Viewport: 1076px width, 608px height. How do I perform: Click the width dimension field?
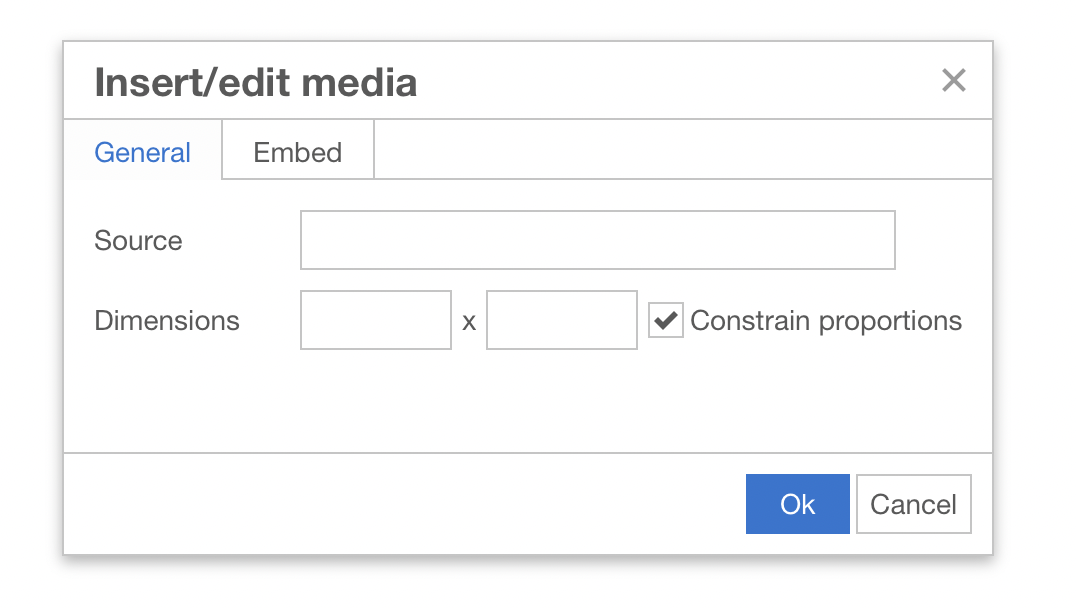[x=375, y=319]
